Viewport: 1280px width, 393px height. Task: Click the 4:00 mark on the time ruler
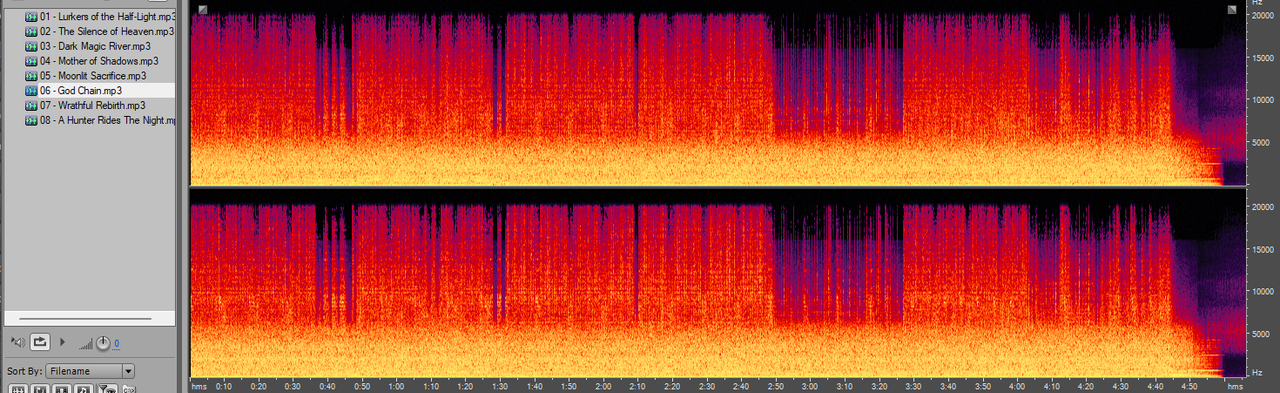coord(1017,385)
